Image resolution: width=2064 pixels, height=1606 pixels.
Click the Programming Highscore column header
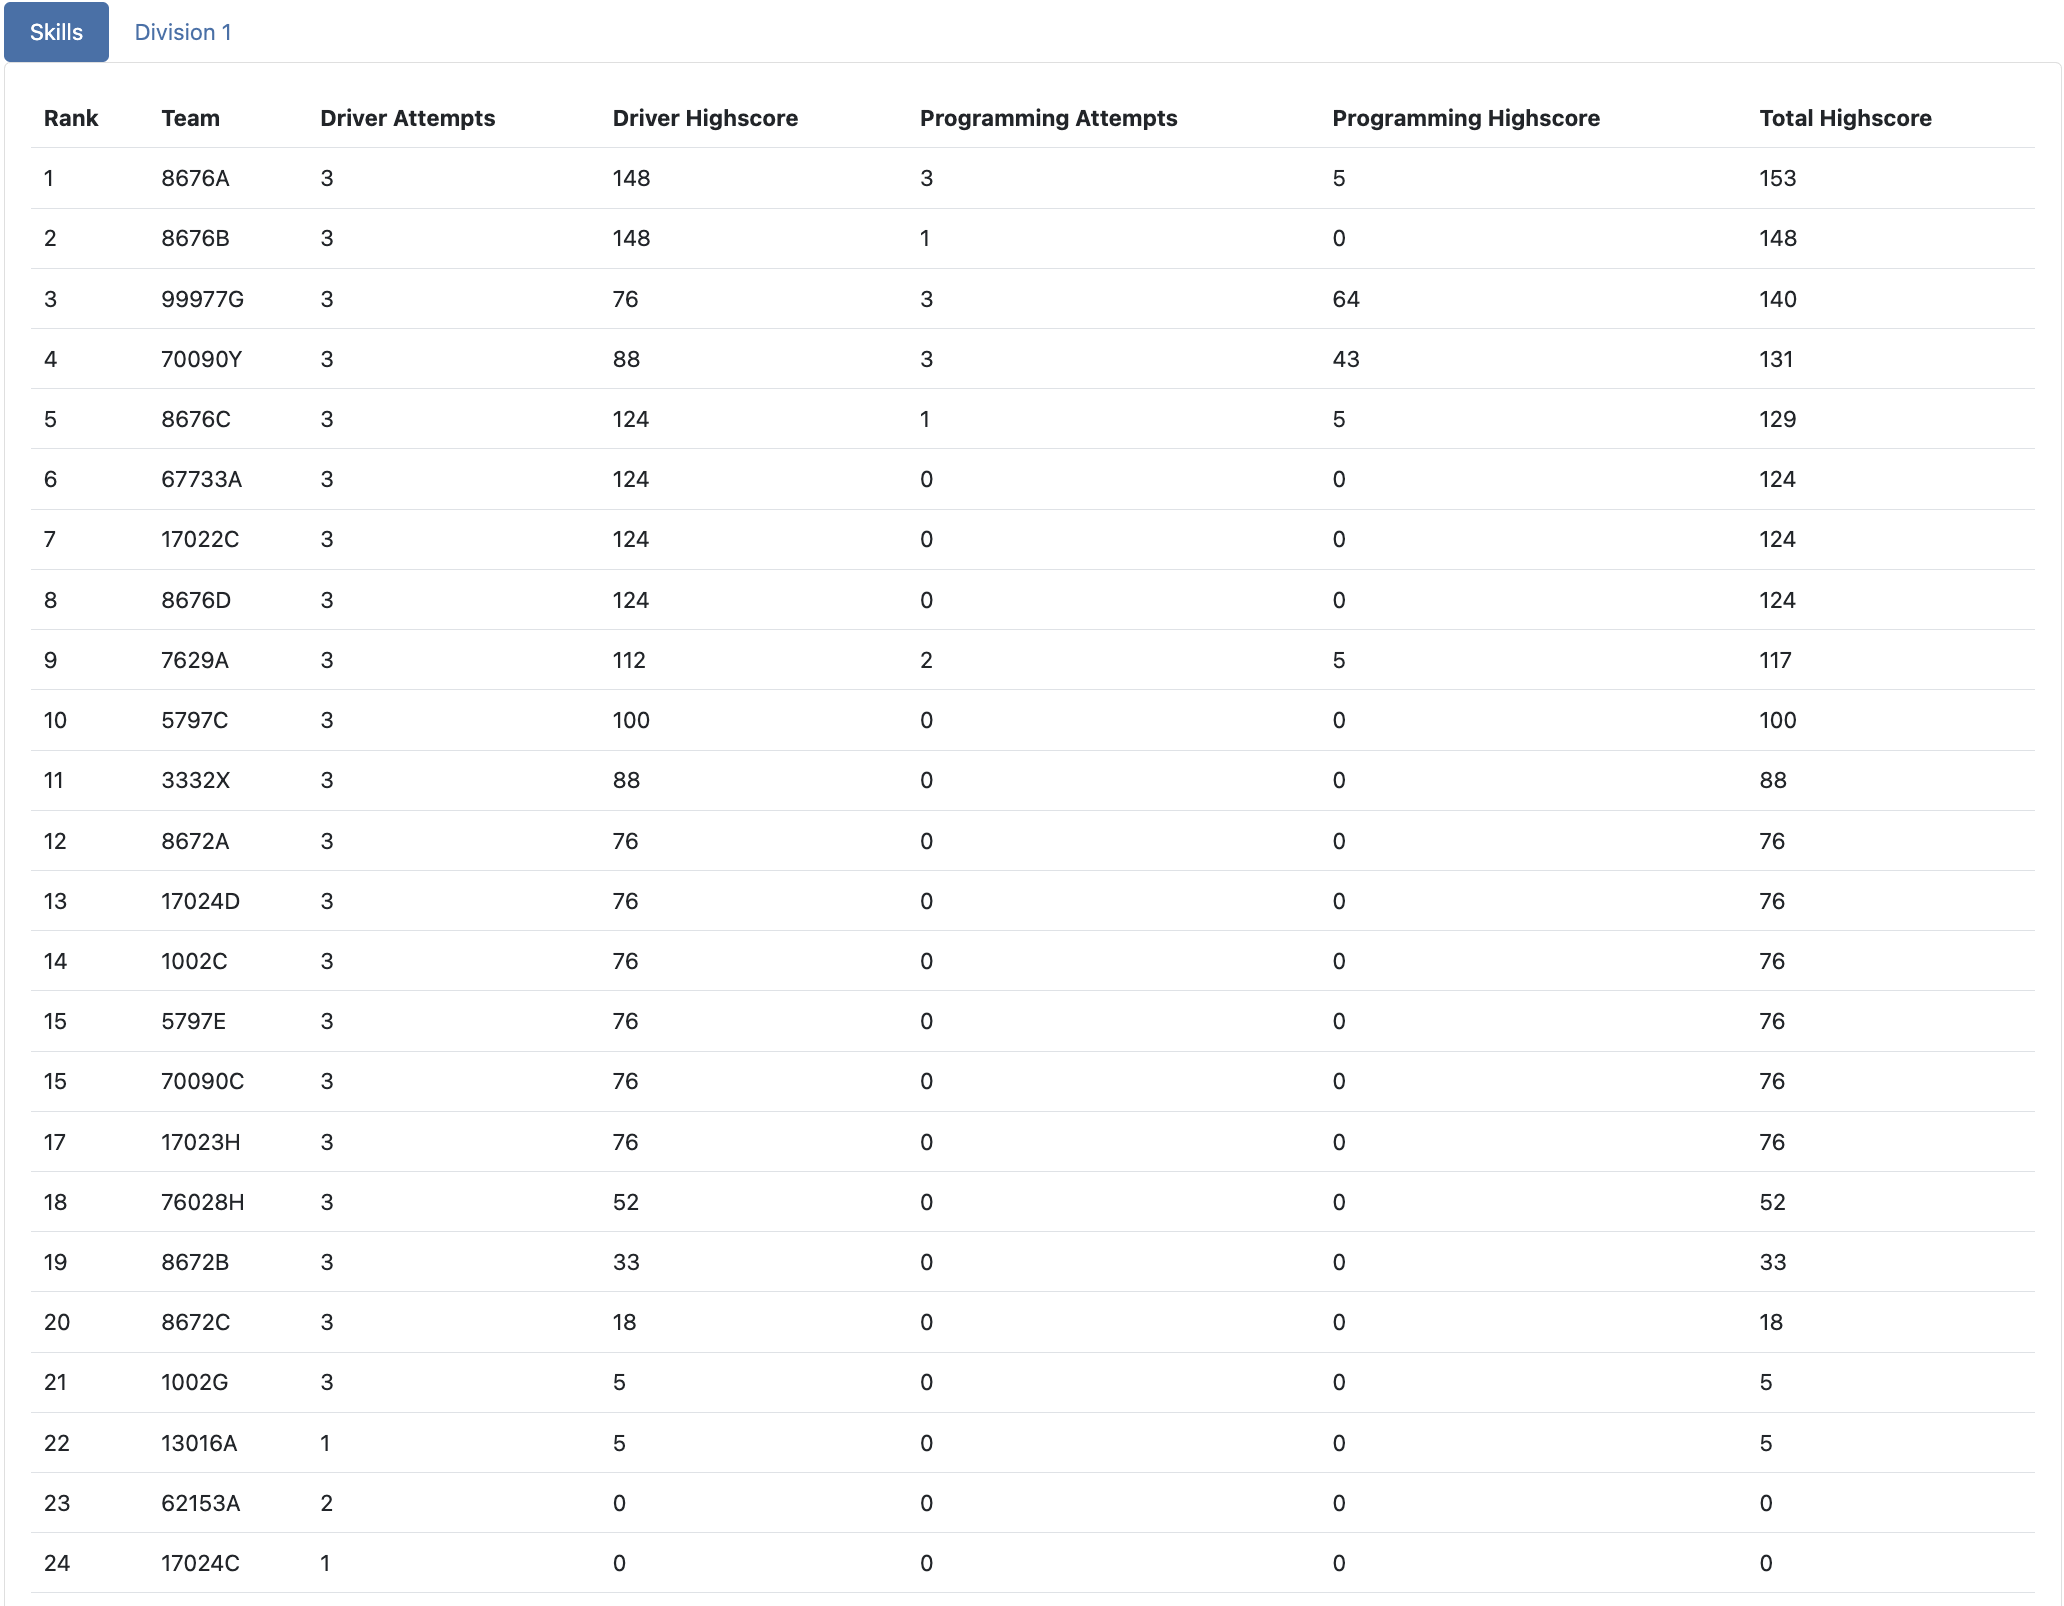pyautogui.click(x=1465, y=118)
